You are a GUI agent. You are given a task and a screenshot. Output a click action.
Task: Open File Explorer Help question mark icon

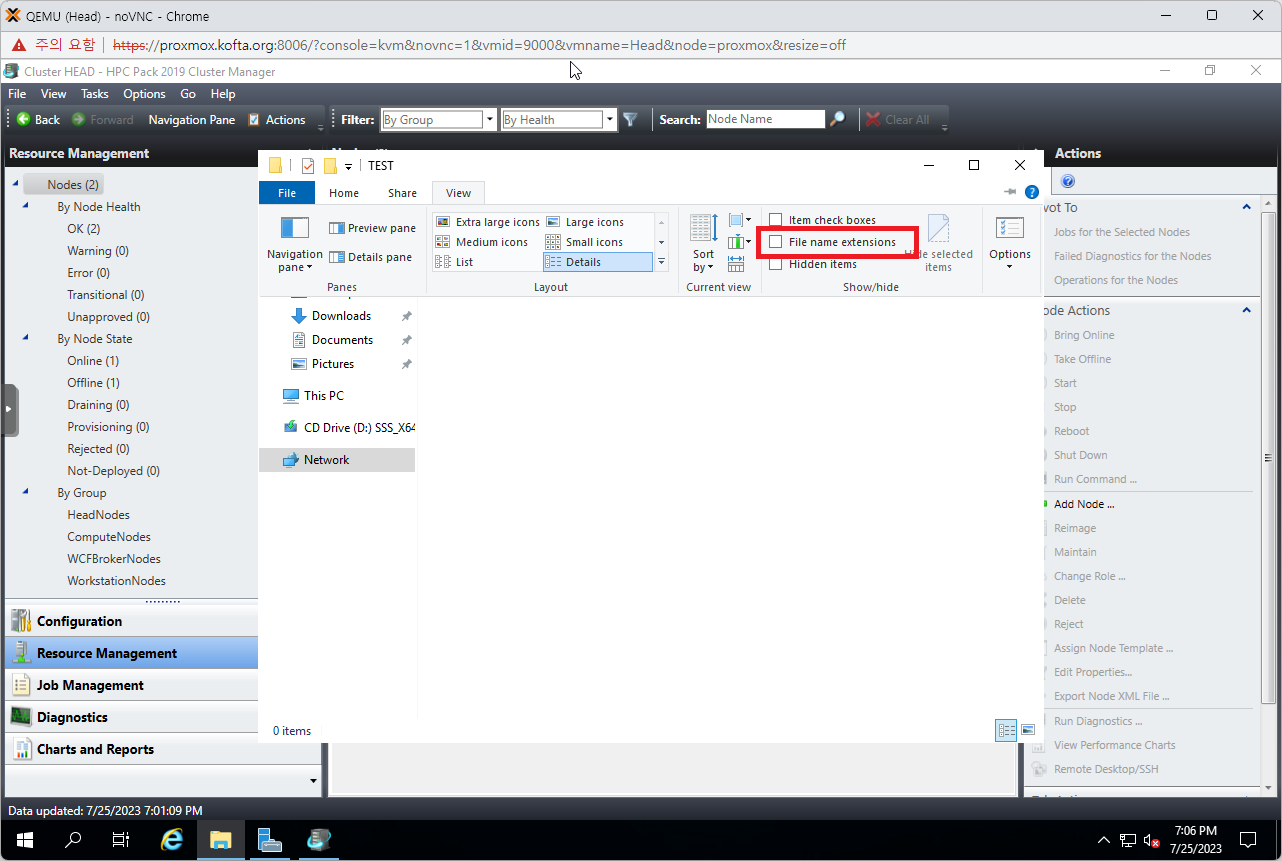coord(1032,192)
